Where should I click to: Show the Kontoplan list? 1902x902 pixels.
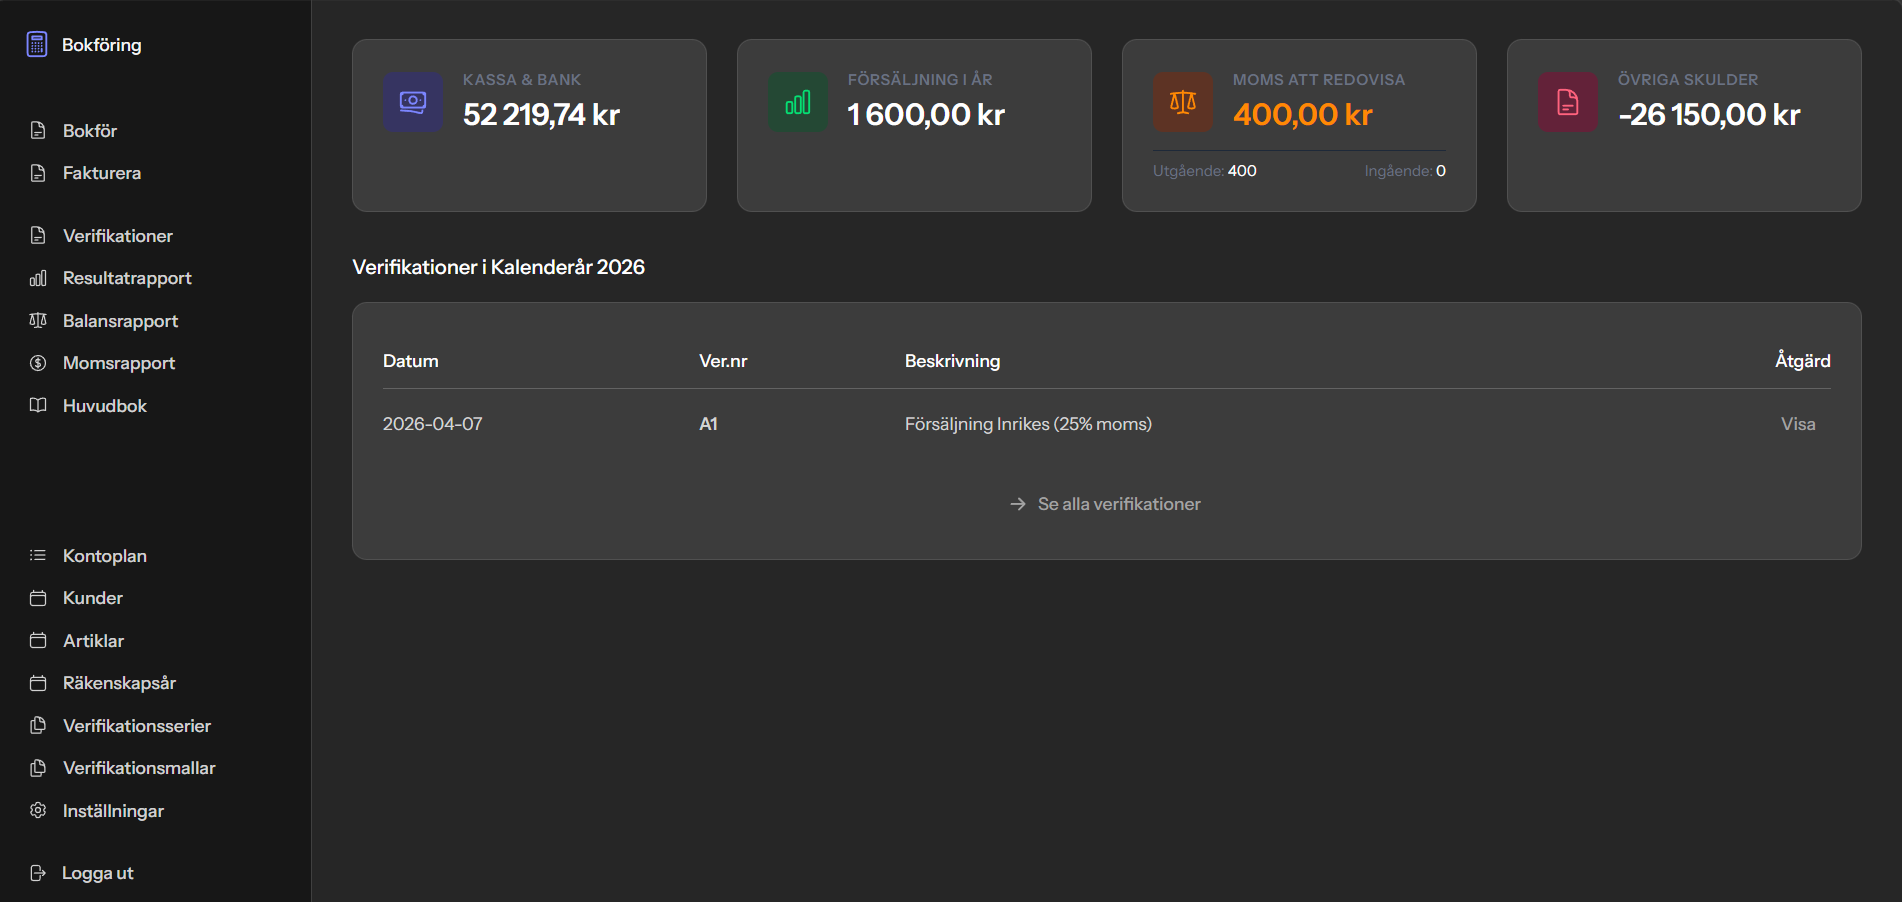[104, 556]
